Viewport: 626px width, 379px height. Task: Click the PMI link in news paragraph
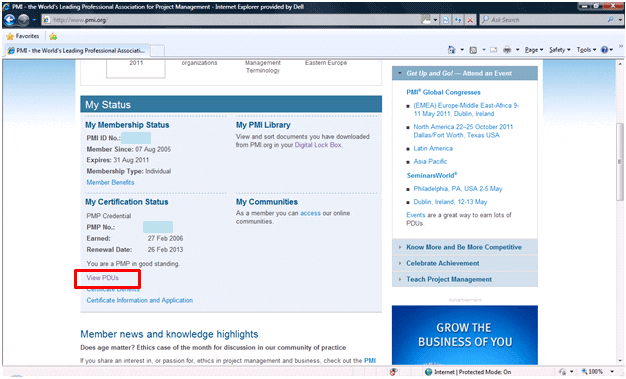tap(370, 361)
